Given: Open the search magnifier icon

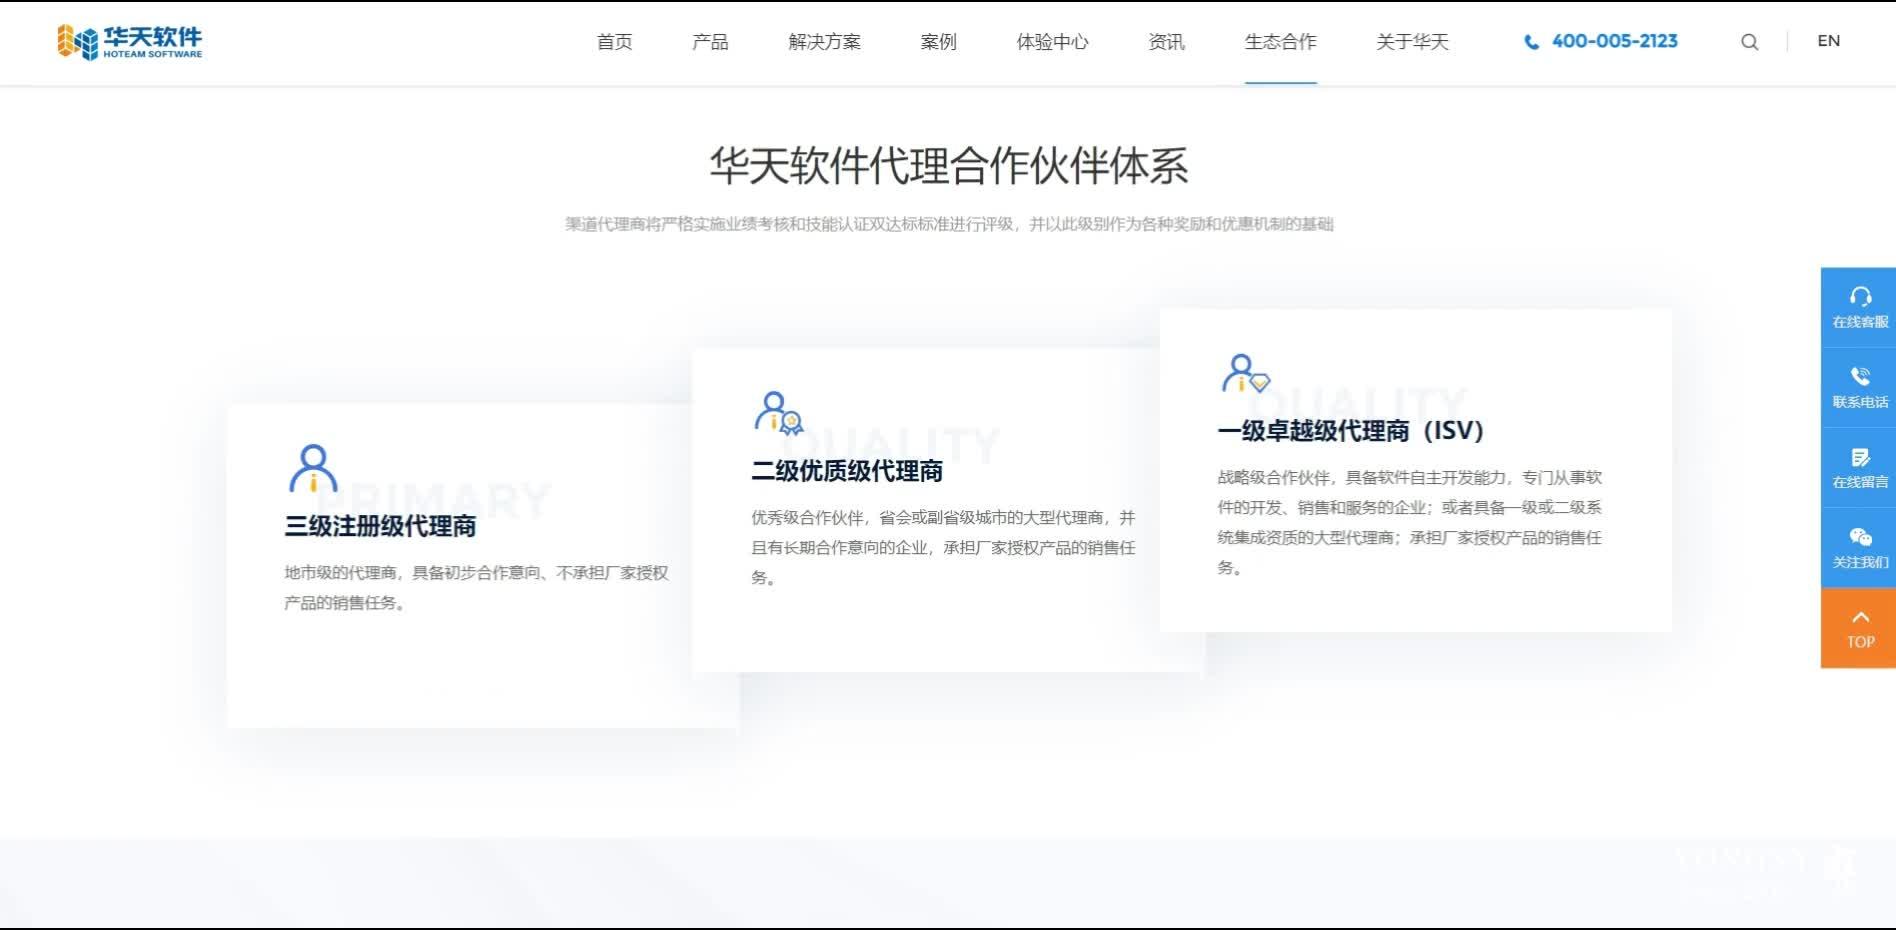Looking at the screenshot, I should (1749, 42).
